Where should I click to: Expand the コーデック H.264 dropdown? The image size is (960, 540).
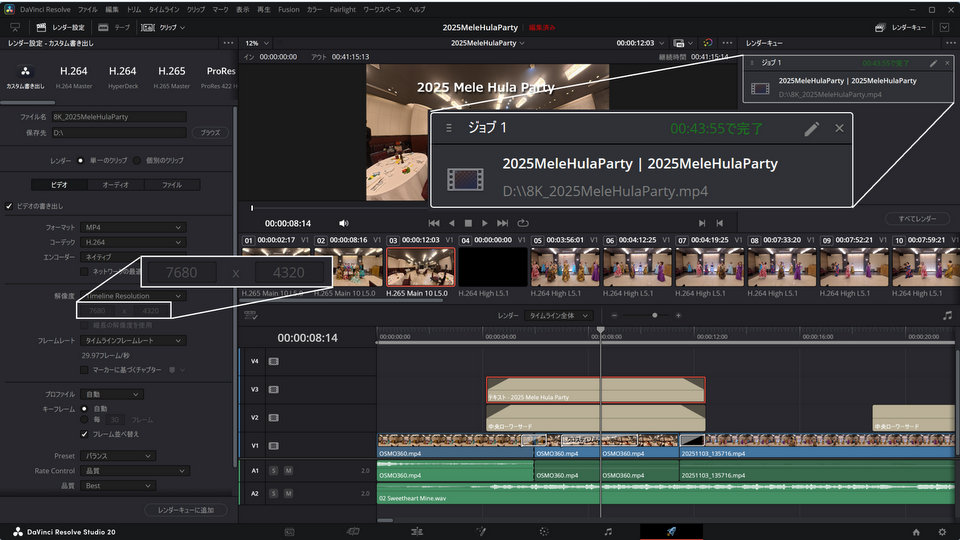point(133,242)
